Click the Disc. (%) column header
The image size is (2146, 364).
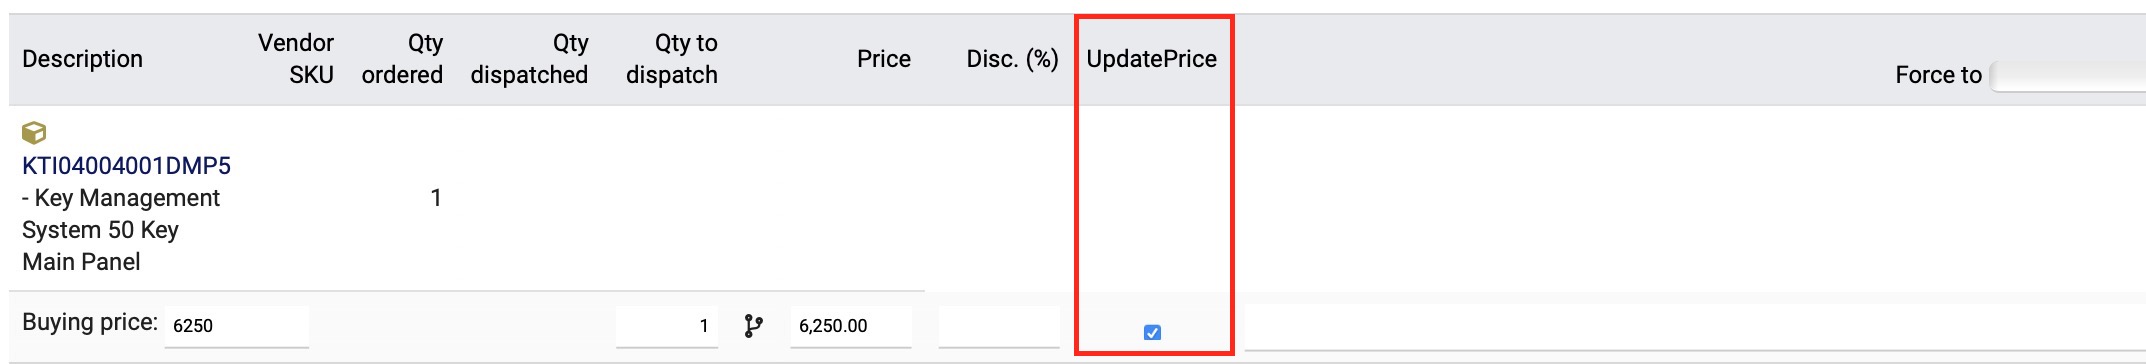(x=1012, y=59)
